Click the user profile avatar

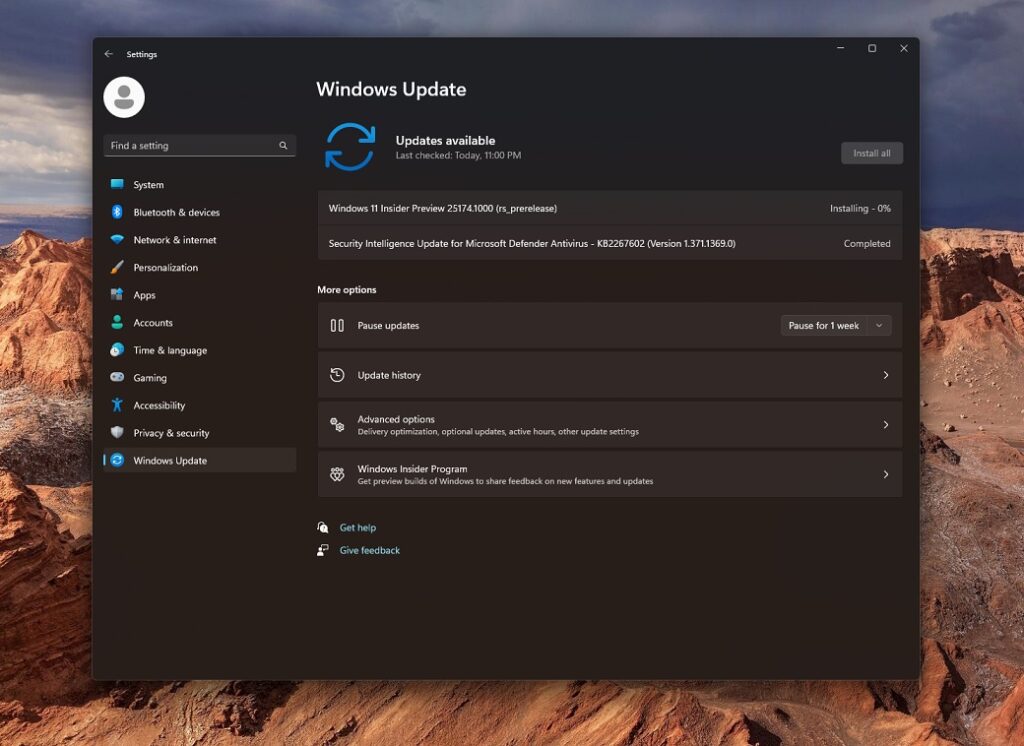pyautogui.click(x=122, y=97)
